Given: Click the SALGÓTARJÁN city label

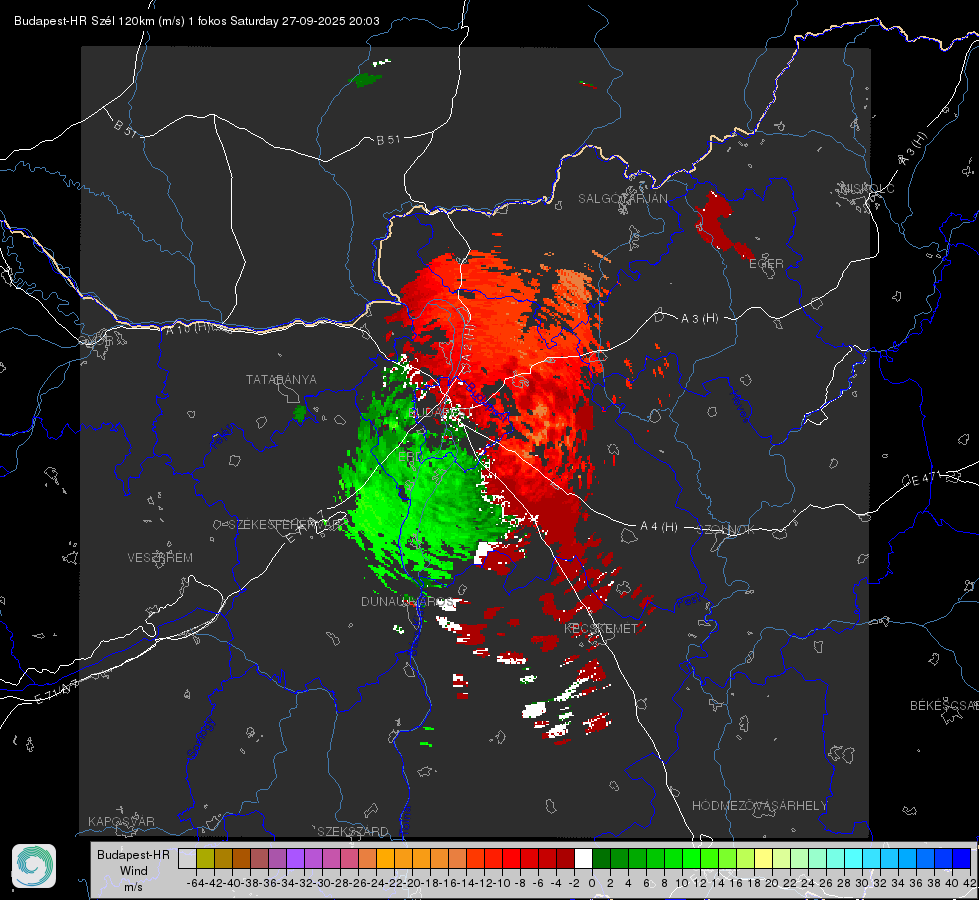Looking at the screenshot, I should click(x=622, y=199).
